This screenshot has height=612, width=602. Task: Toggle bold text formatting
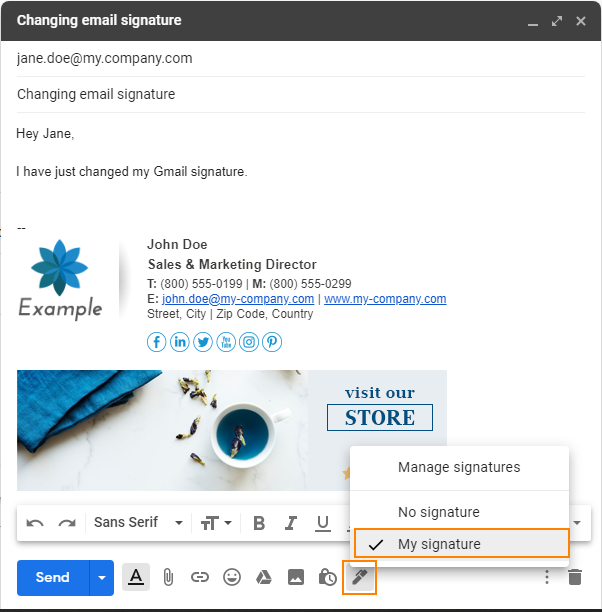259,522
